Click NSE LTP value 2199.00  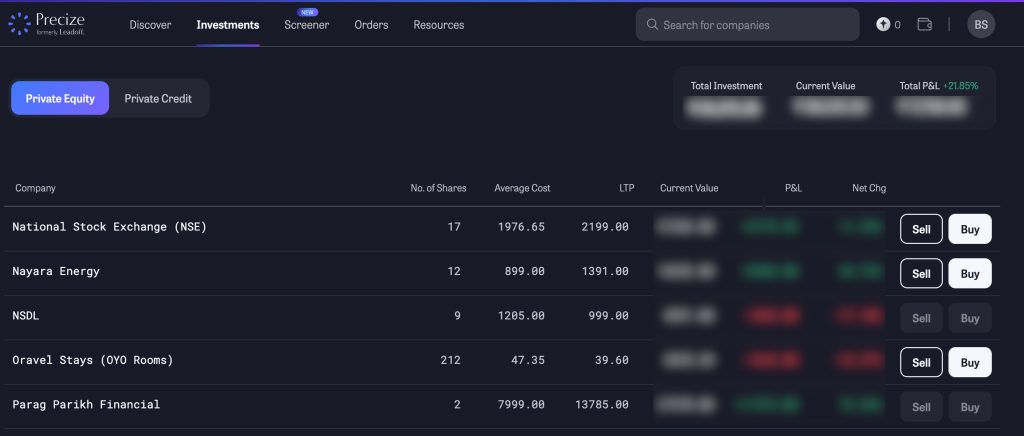click(x=605, y=226)
